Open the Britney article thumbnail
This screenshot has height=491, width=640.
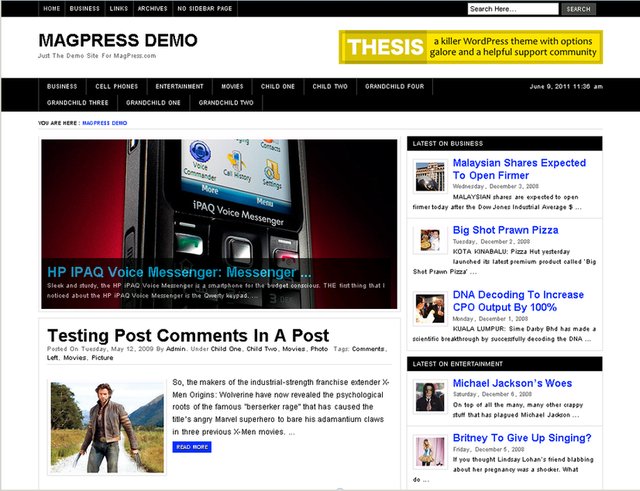click(x=430, y=451)
